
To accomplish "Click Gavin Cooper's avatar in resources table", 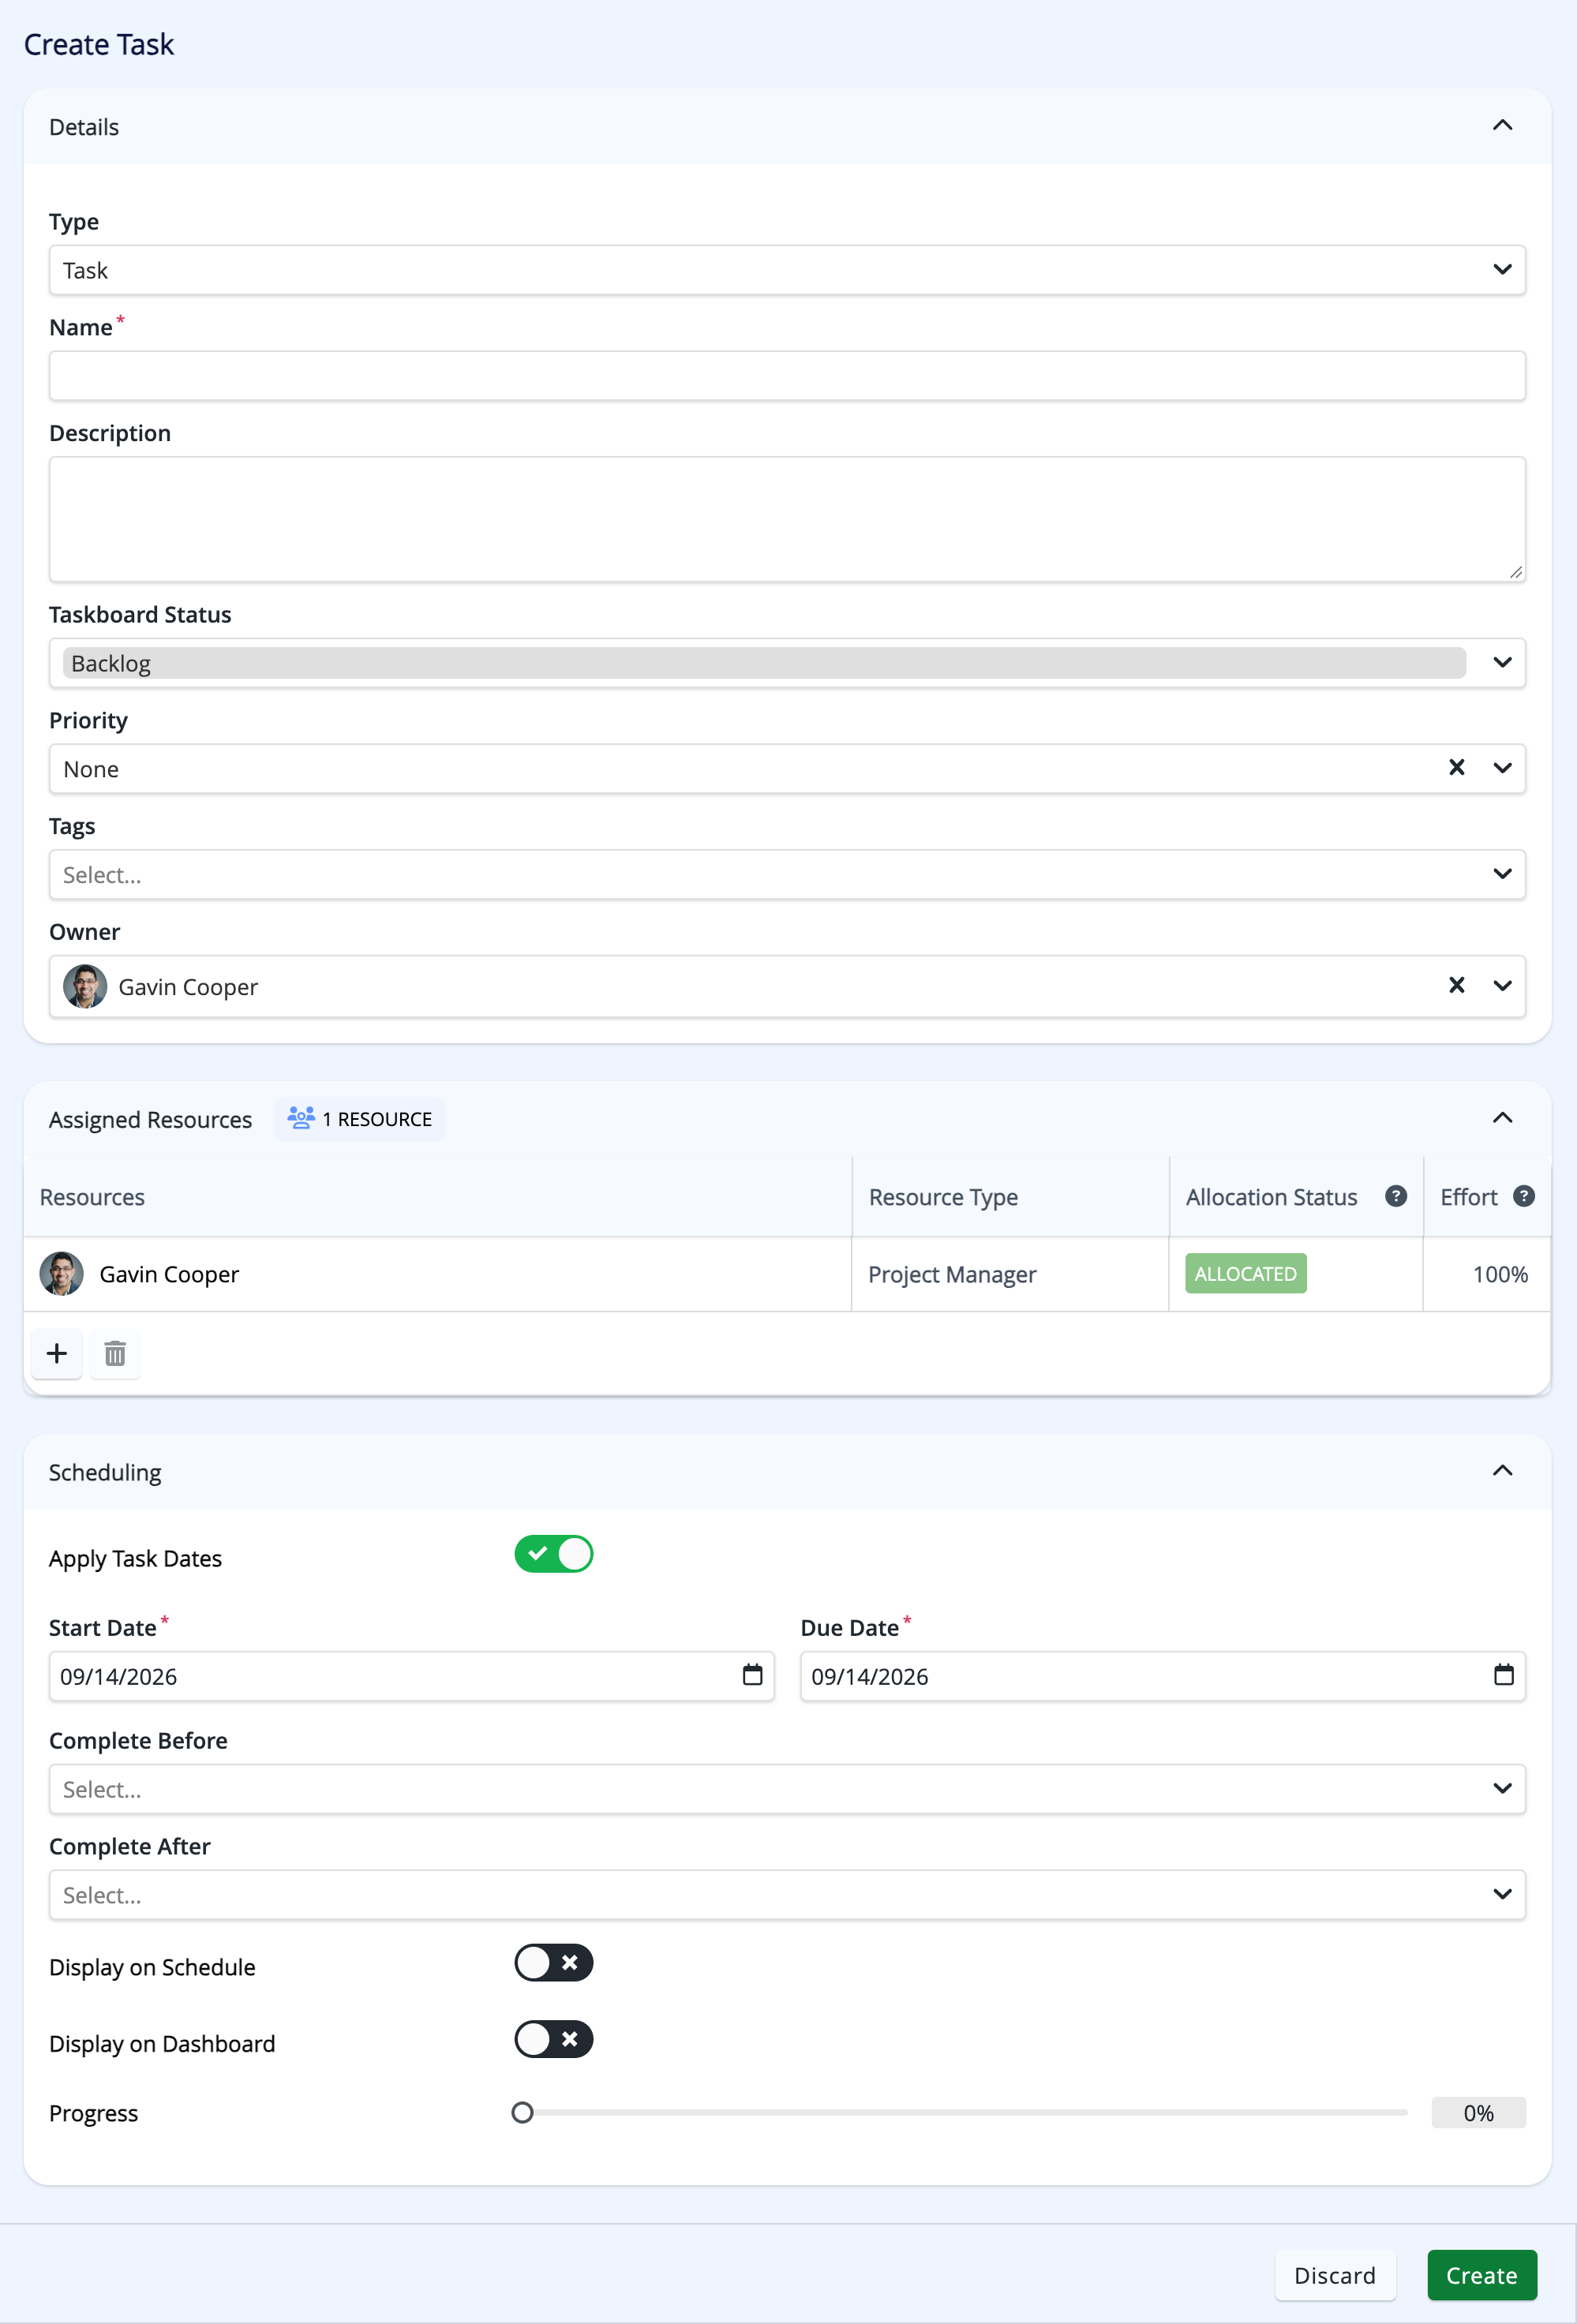I will tap(61, 1273).
